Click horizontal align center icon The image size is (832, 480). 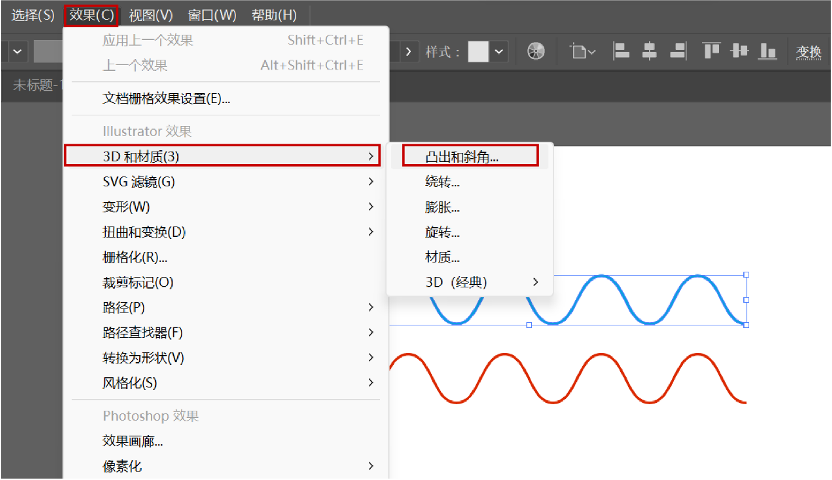pos(649,51)
